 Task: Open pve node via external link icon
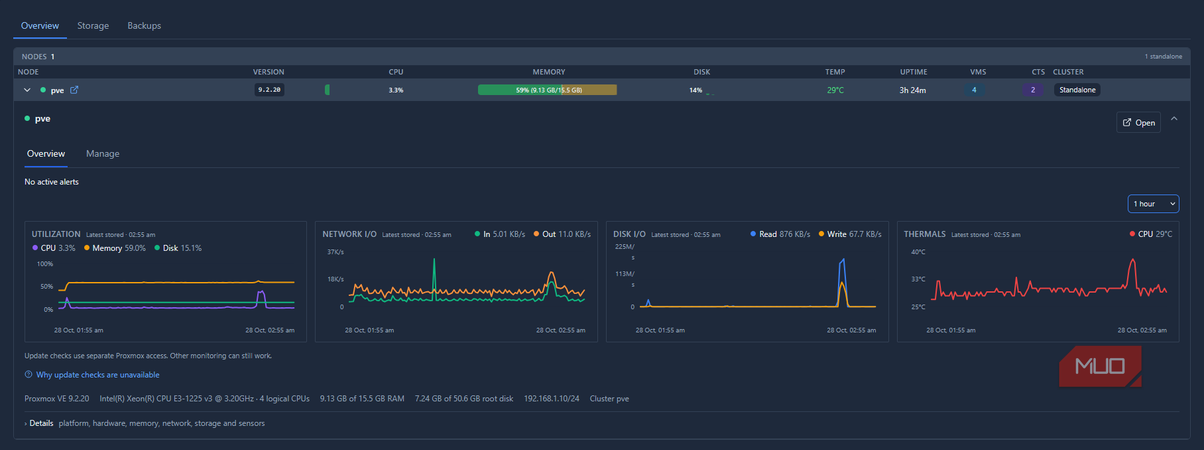pos(73,90)
